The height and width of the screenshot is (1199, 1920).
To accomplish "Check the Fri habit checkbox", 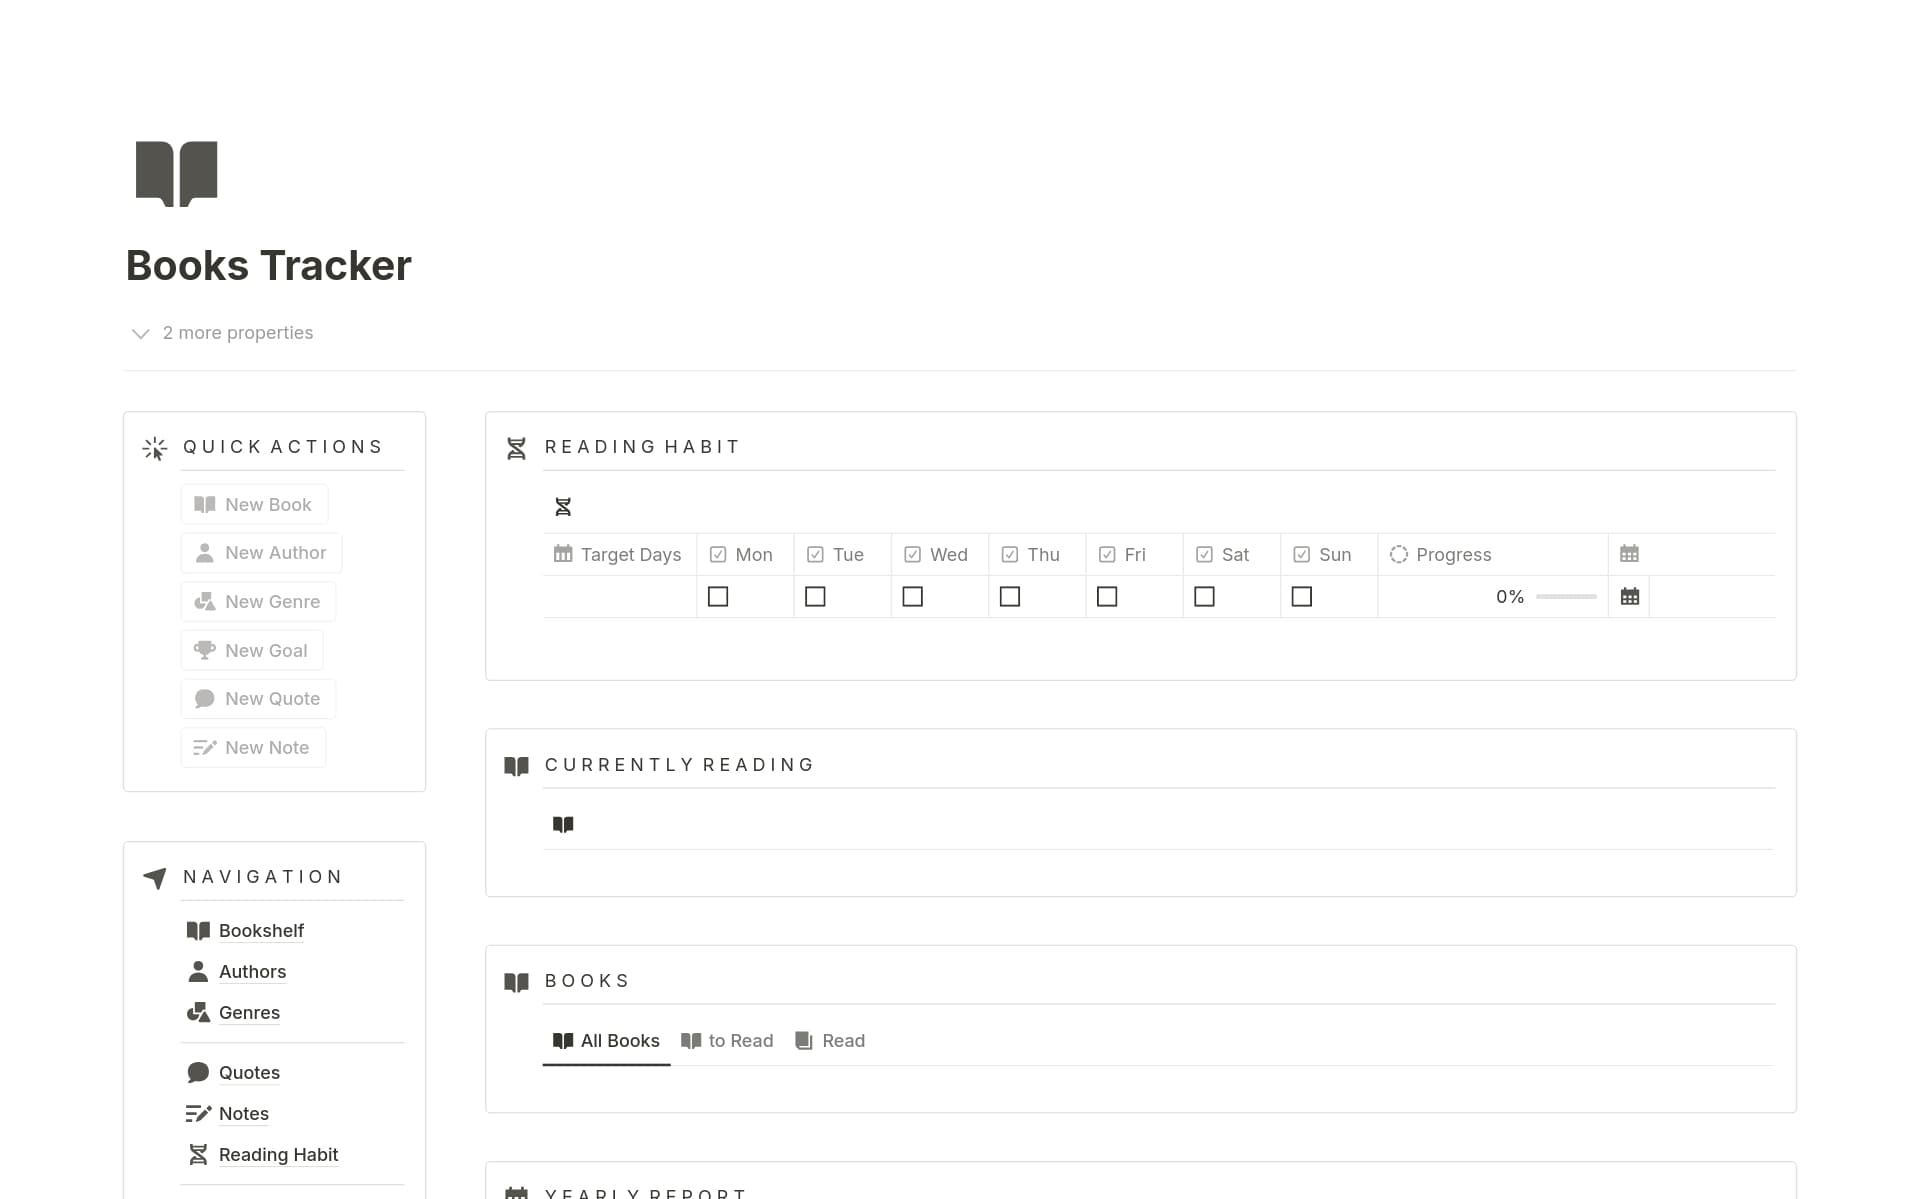I will [1107, 596].
